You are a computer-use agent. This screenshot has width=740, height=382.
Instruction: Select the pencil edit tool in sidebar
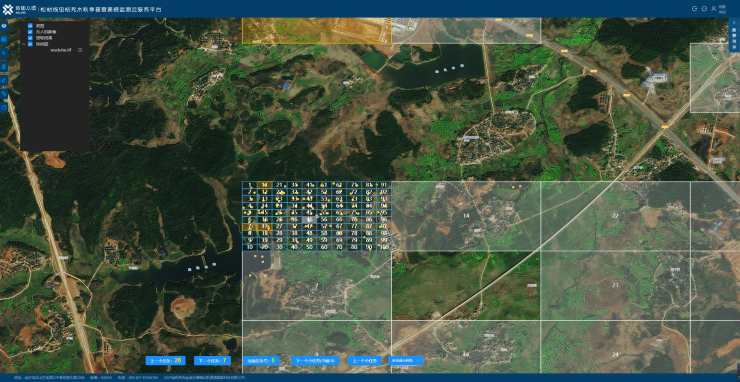(x=4, y=81)
